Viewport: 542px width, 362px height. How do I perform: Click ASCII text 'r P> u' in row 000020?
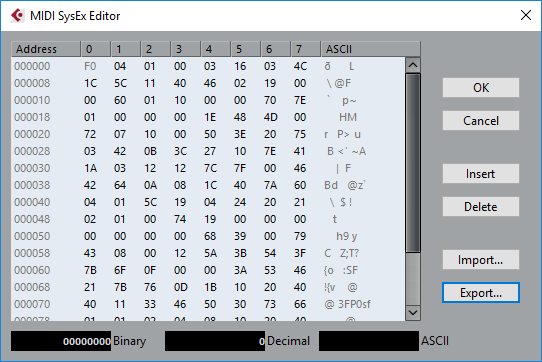point(342,134)
